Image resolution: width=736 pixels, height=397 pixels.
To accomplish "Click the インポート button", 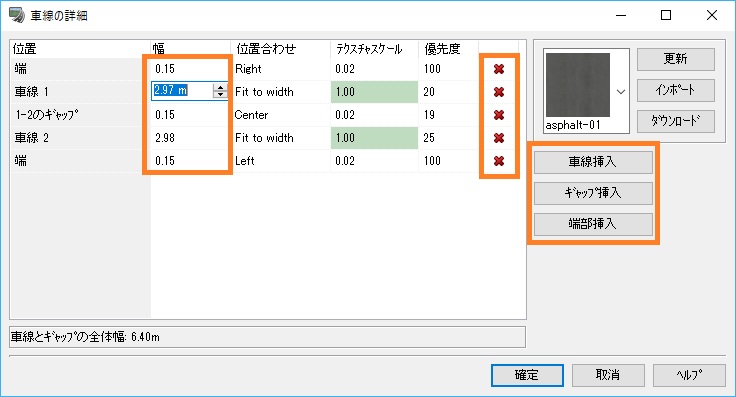I will click(675, 90).
